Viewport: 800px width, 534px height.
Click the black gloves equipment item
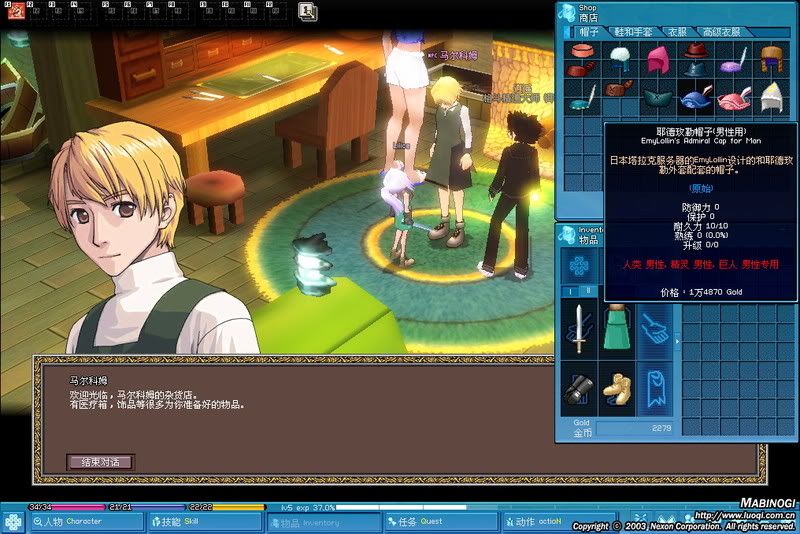pyautogui.click(x=578, y=388)
